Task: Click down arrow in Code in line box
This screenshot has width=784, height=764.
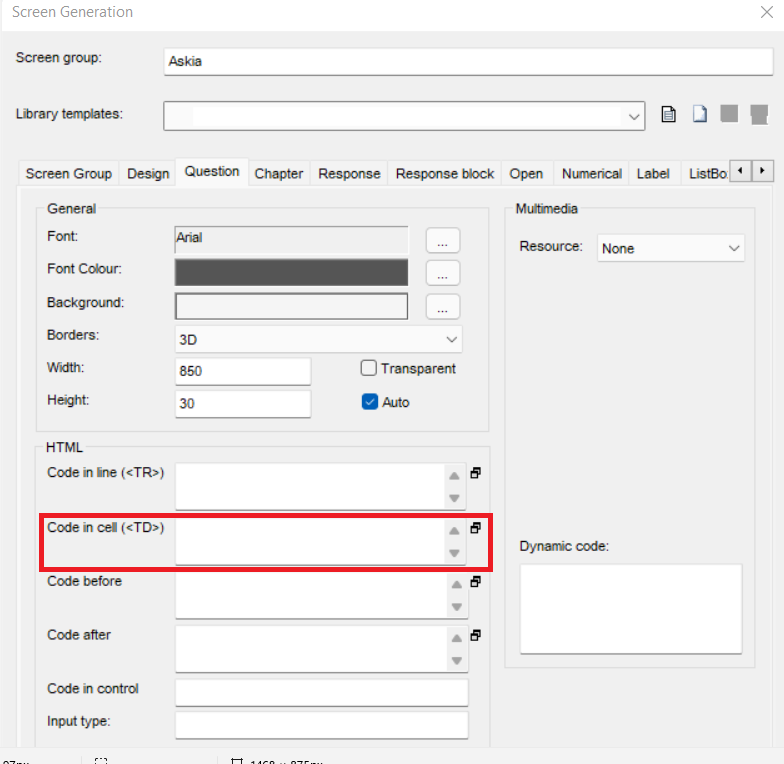Action: [x=454, y=498]
